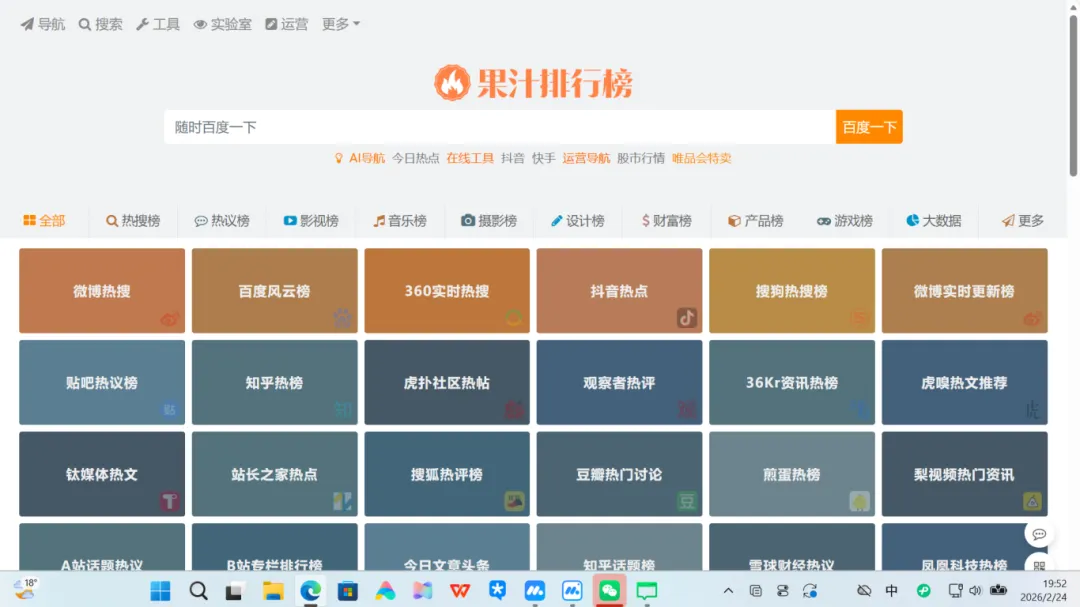The image size is (1080, 607).
Task: Click the icon on 搜狐热评榜 card
Action: [x=515, y=501]
